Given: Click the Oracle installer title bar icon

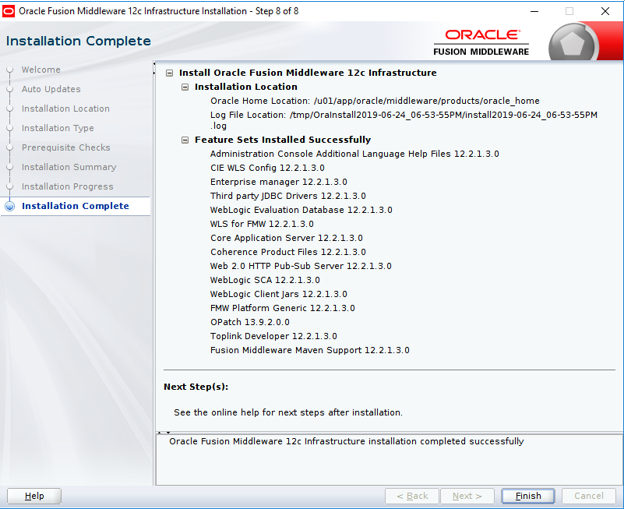Looking at the screenshot, I should pyautogui.click(x=10, y=11).
